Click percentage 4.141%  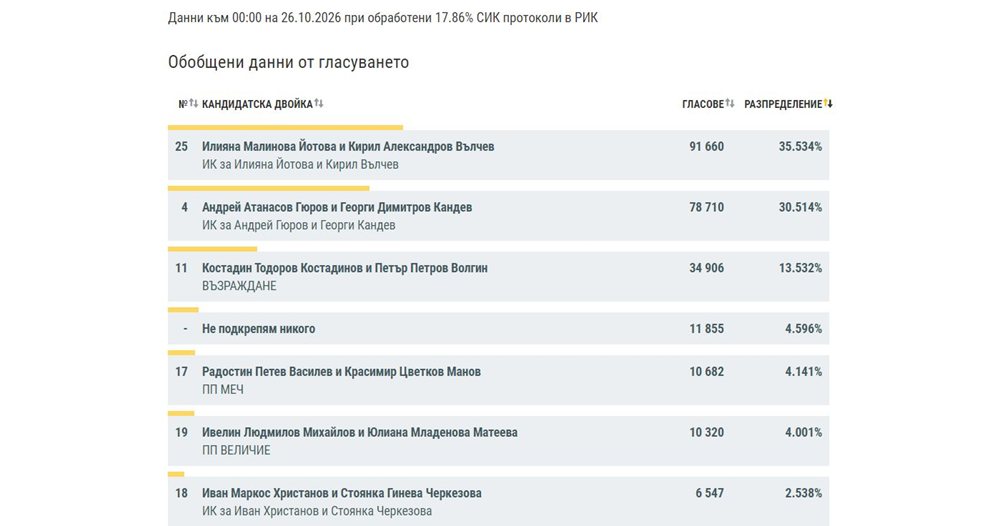(804, 372)
